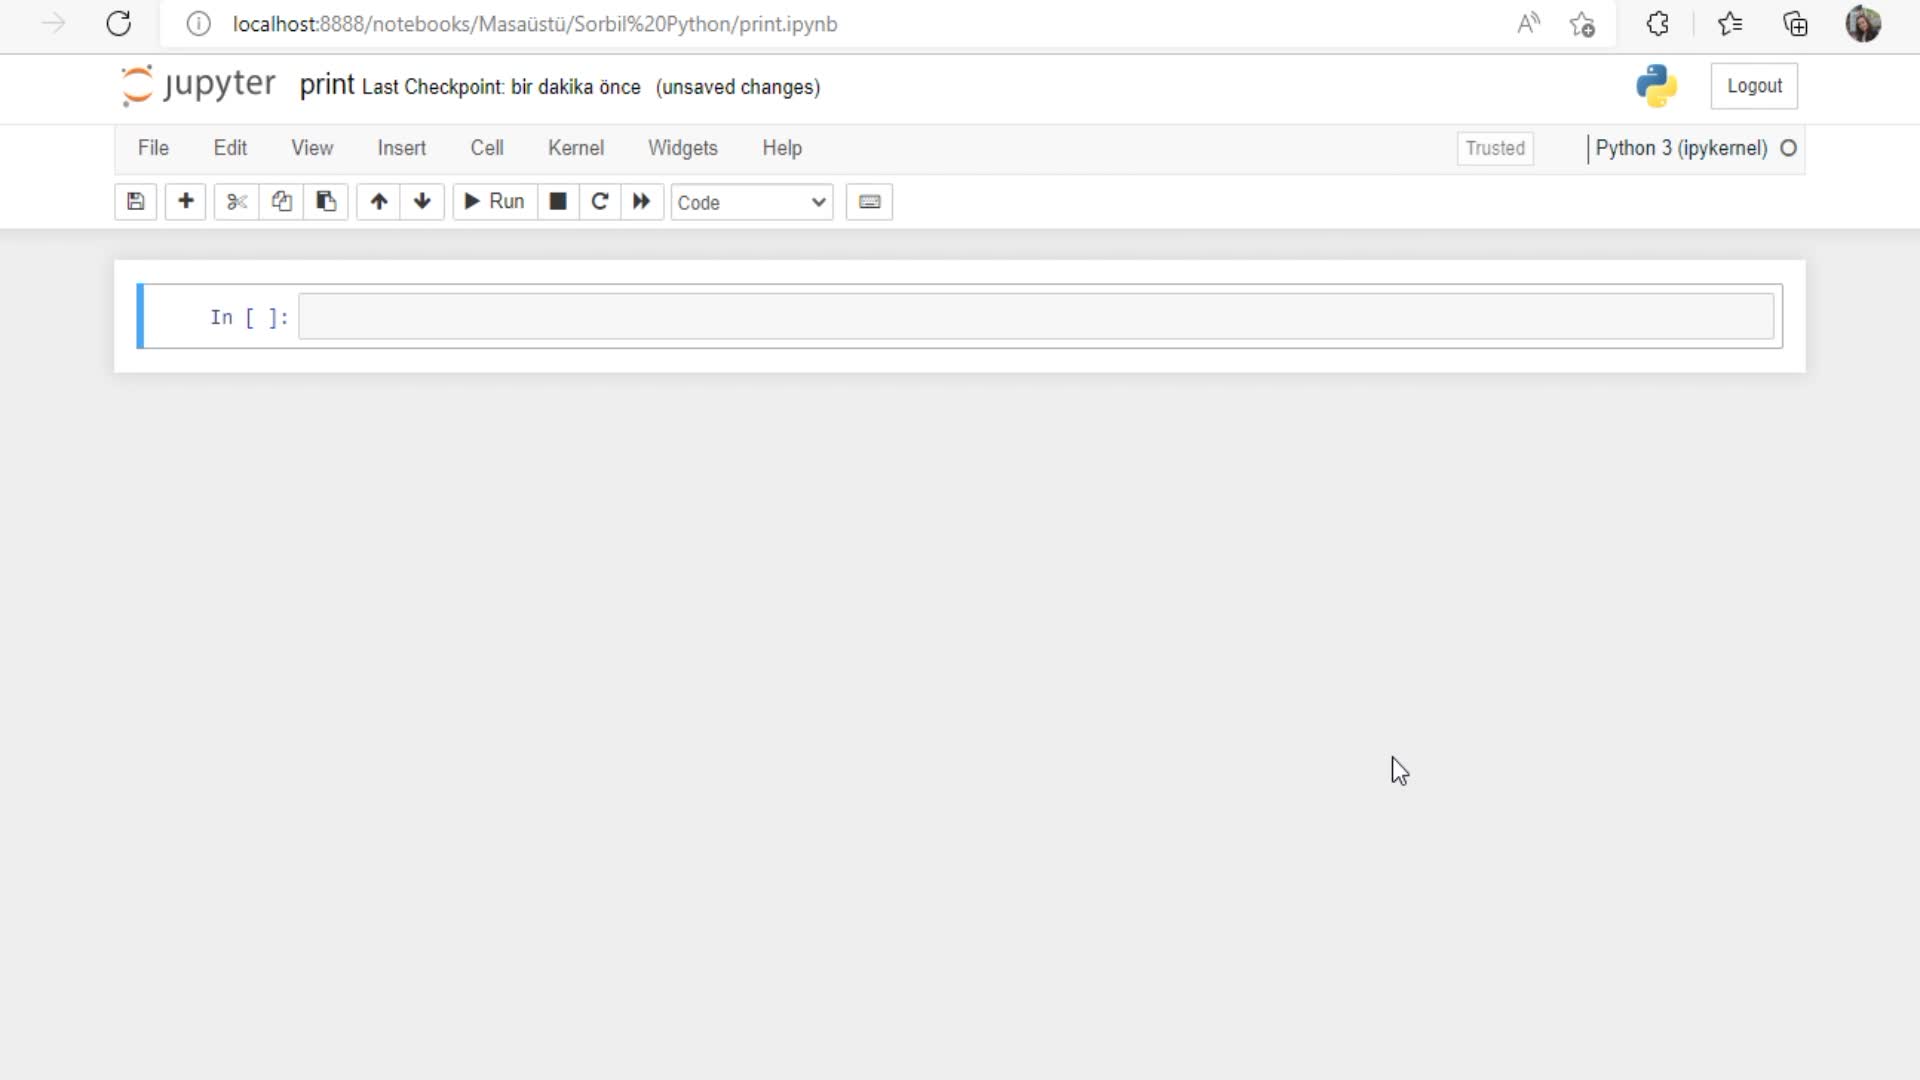This screenshot has width=1920, height=1080.
Task: Click the copy selected cells icon
Action: pos(280,202)
